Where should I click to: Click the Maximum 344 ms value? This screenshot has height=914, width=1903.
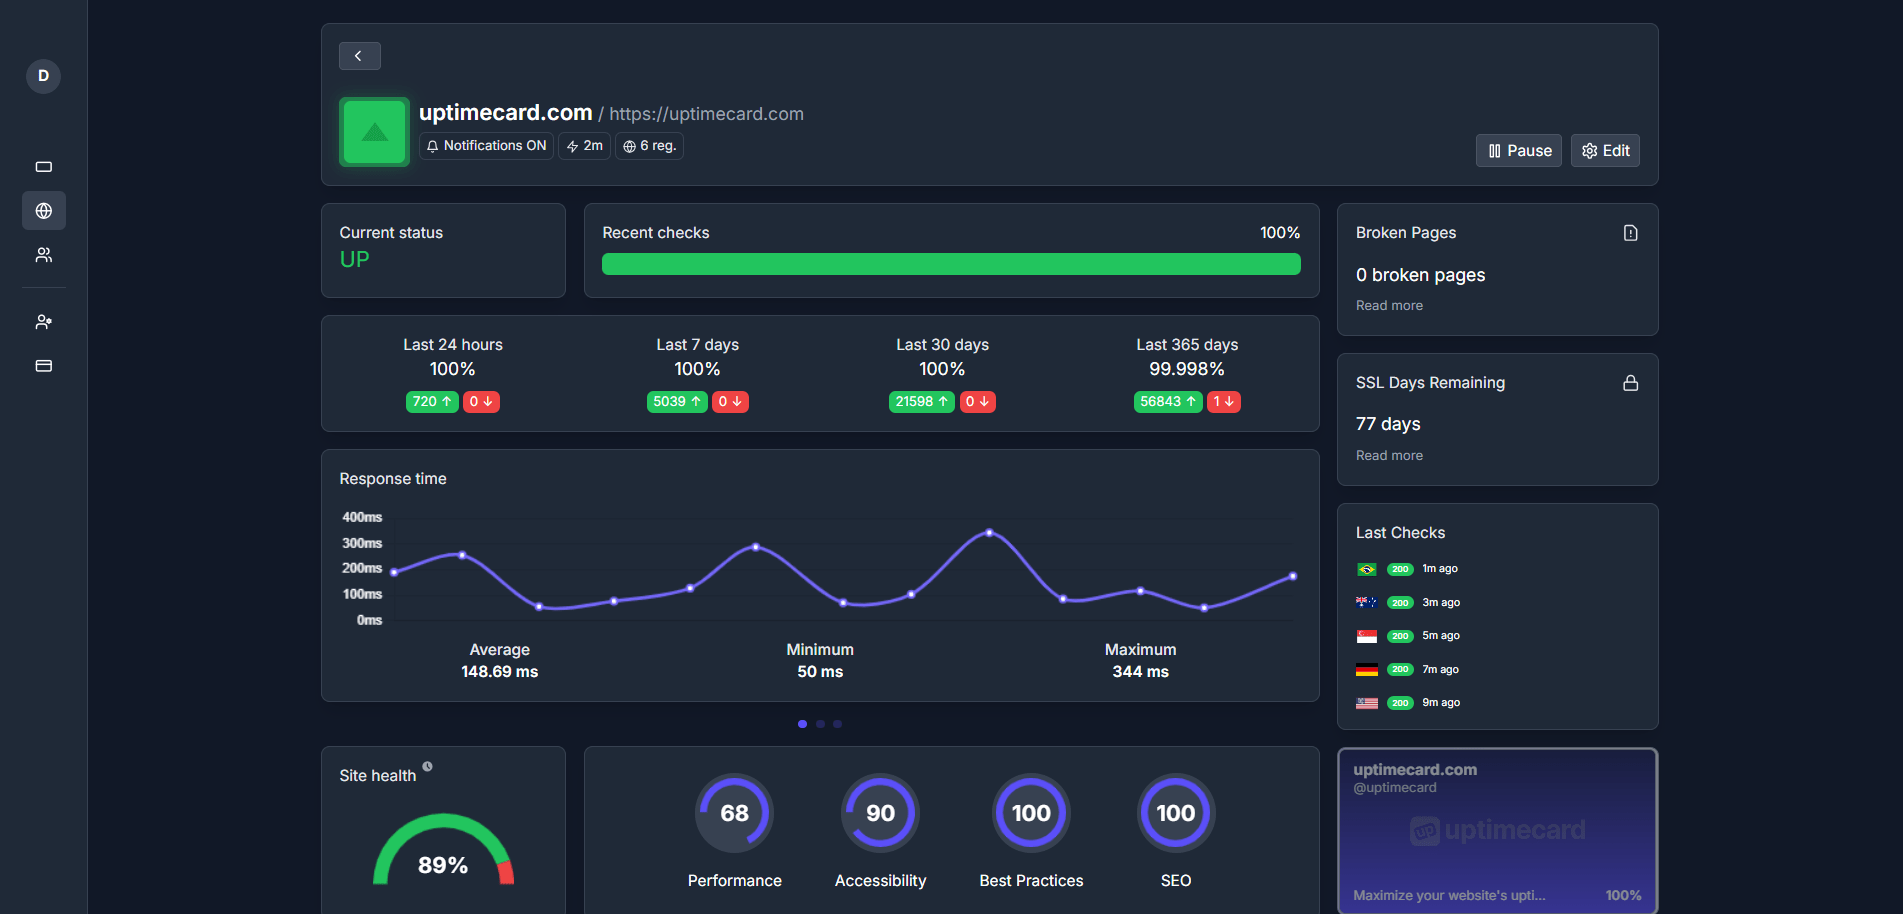pyautogui.click(x=1140, y=672)
